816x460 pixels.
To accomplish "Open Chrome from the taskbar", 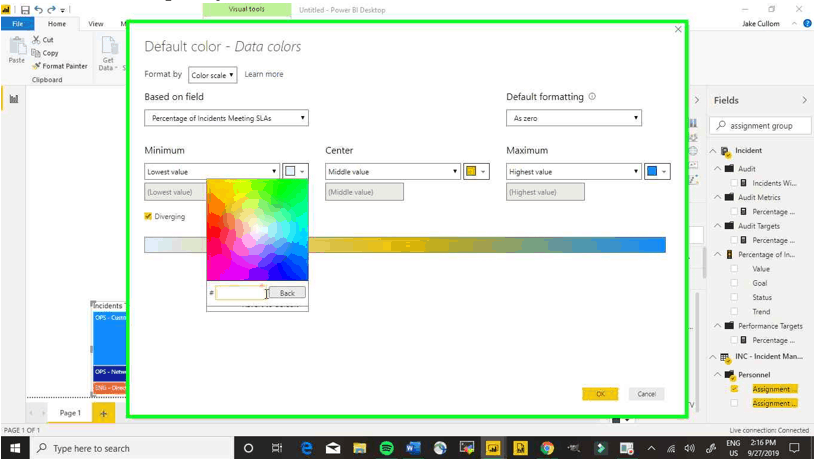I will pyautogui.click(x=546, y=448).
